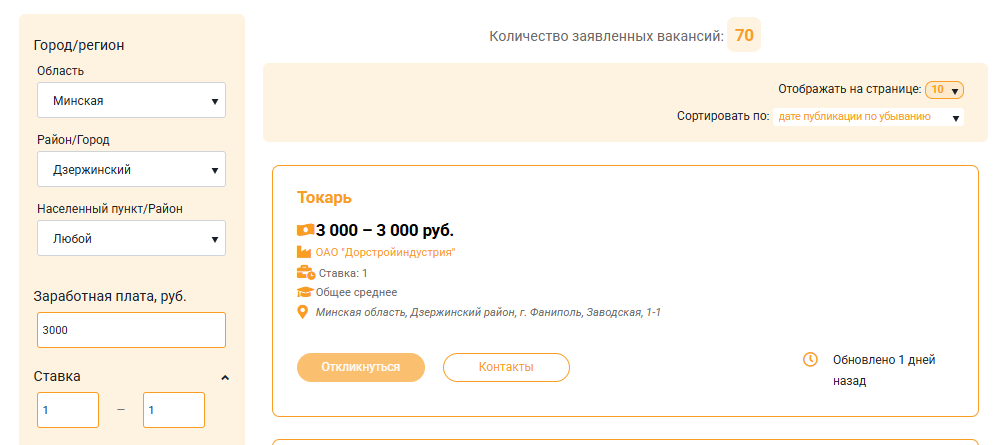Change the items-per-page dropdown set to 10

pos(944,90)
